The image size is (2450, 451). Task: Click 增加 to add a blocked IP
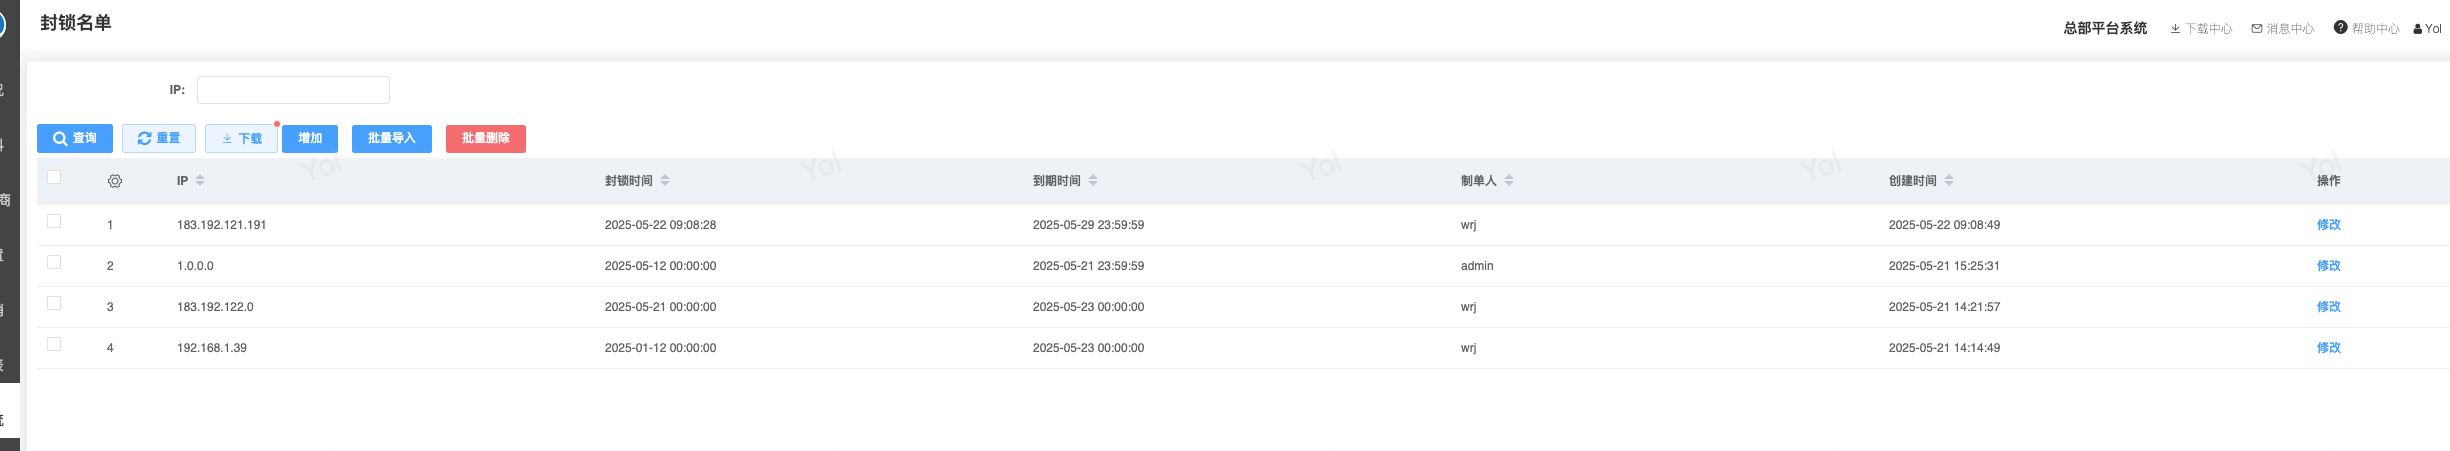click(x=310, y=139)
